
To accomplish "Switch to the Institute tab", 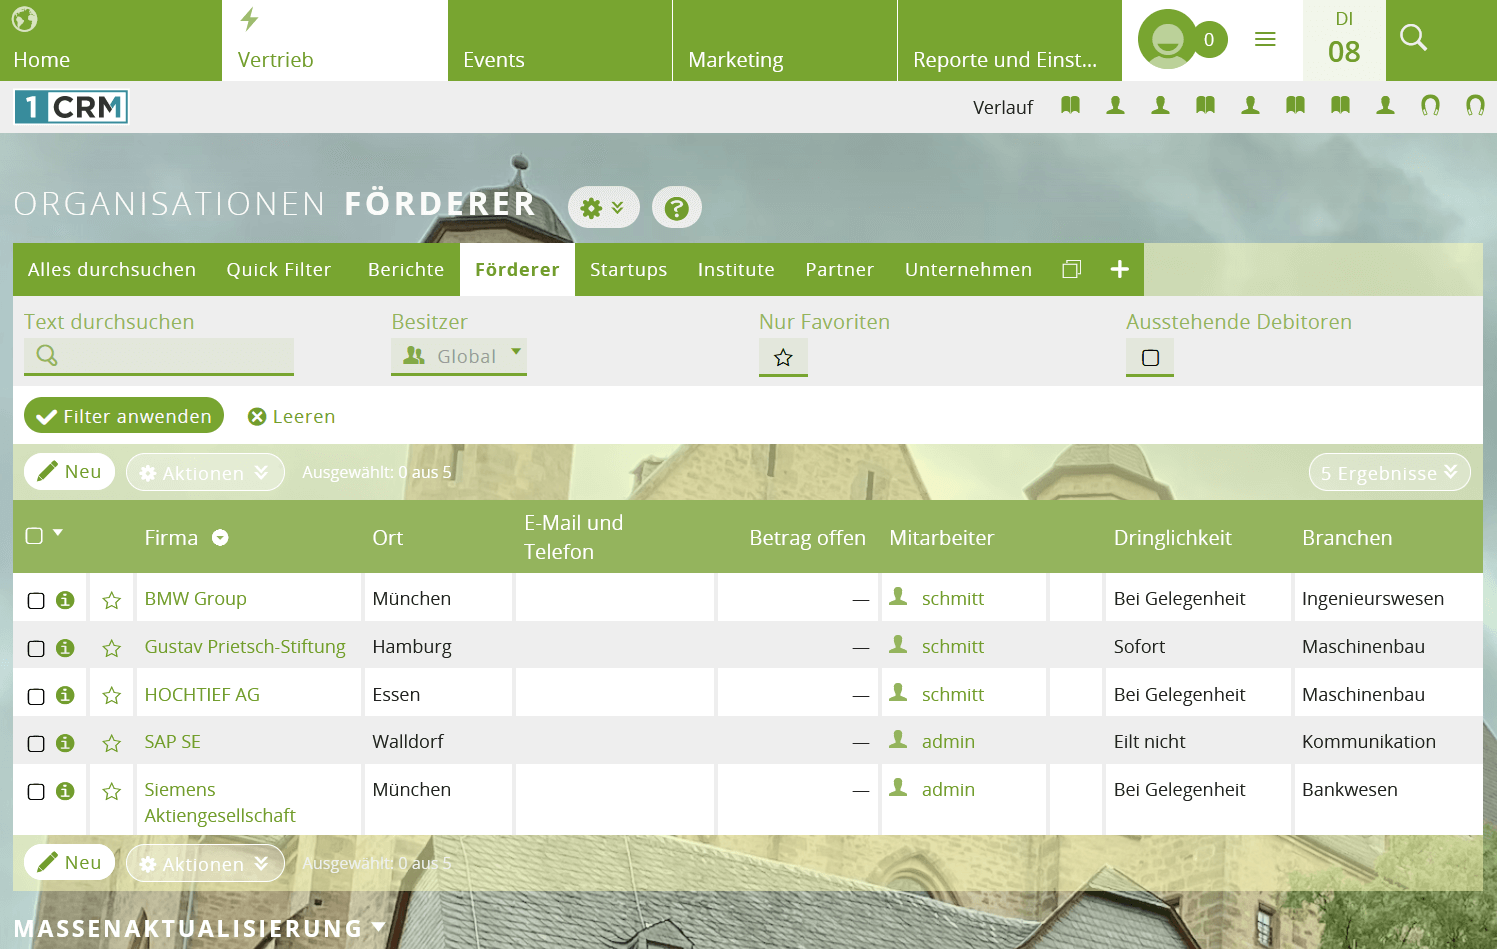I will [736, 269].
